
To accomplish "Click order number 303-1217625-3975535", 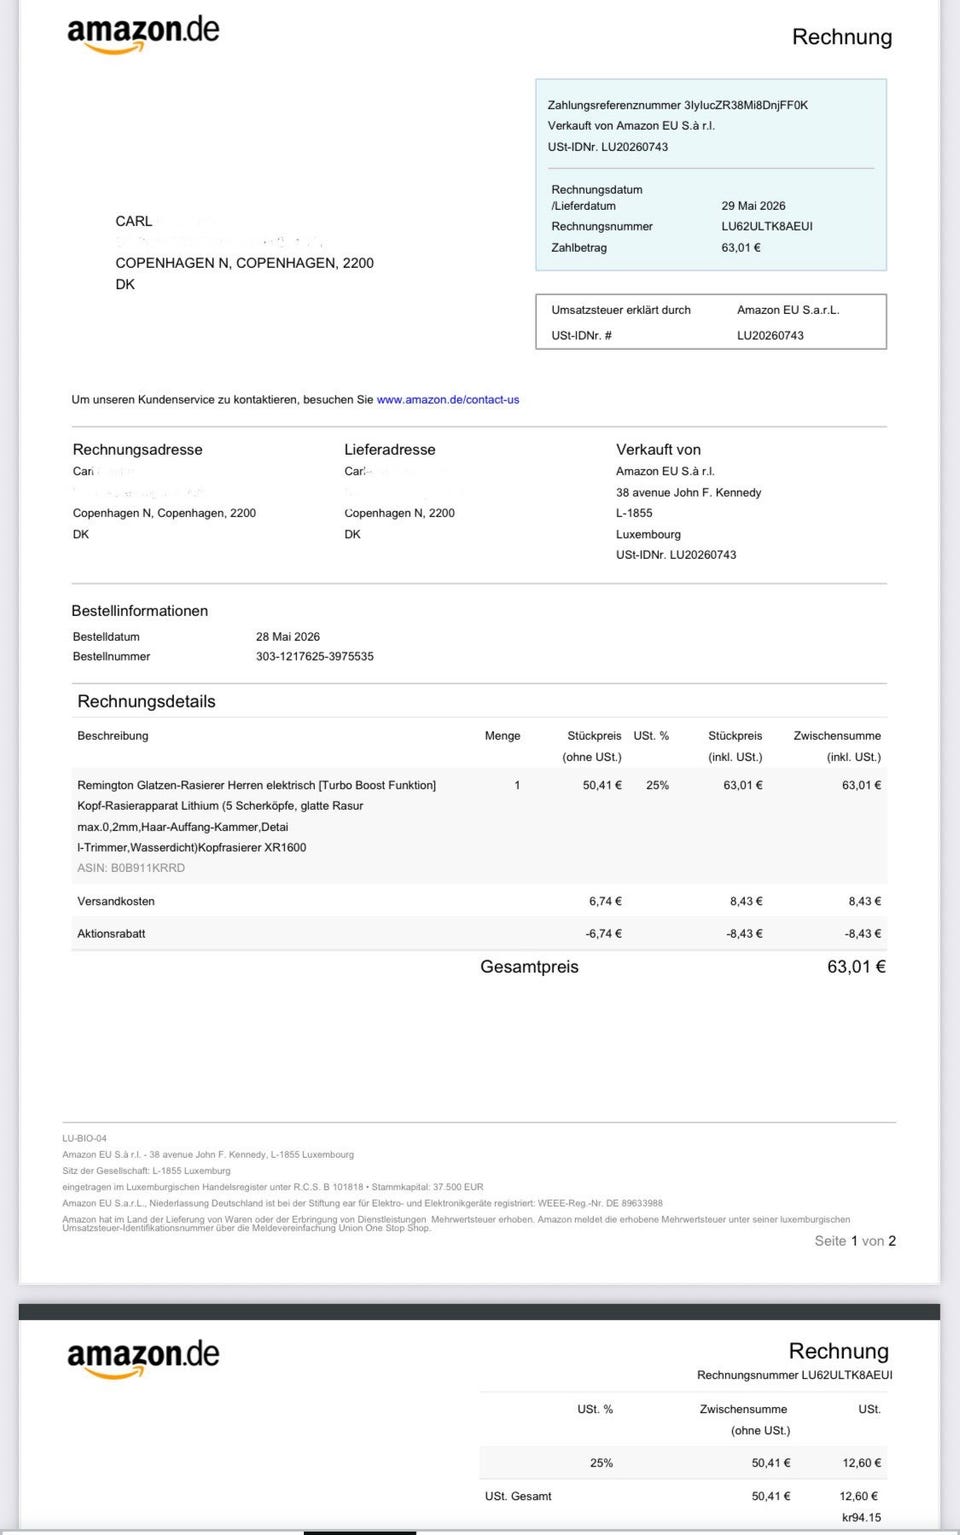I will coord(315,657).
